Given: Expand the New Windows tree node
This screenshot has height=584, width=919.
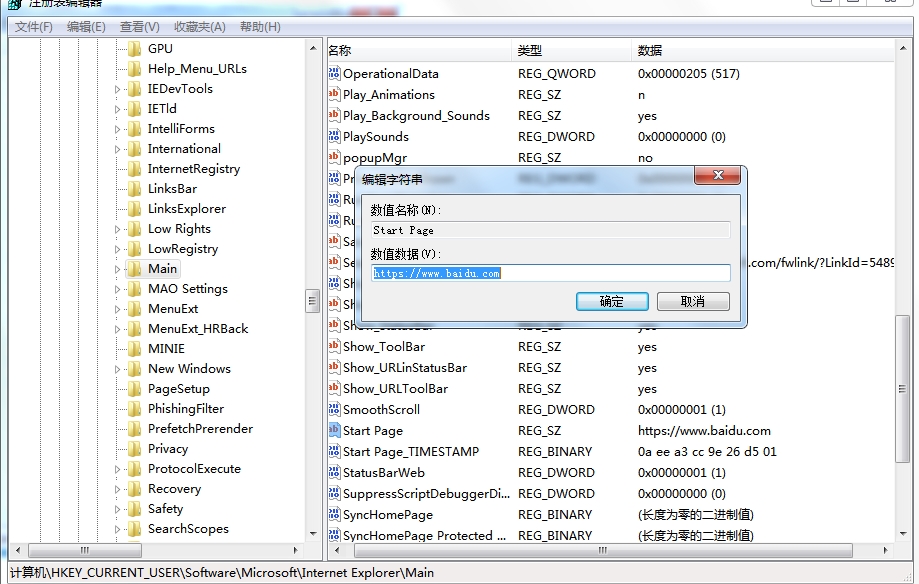Looking at the screenshot, I should point(117,369).
